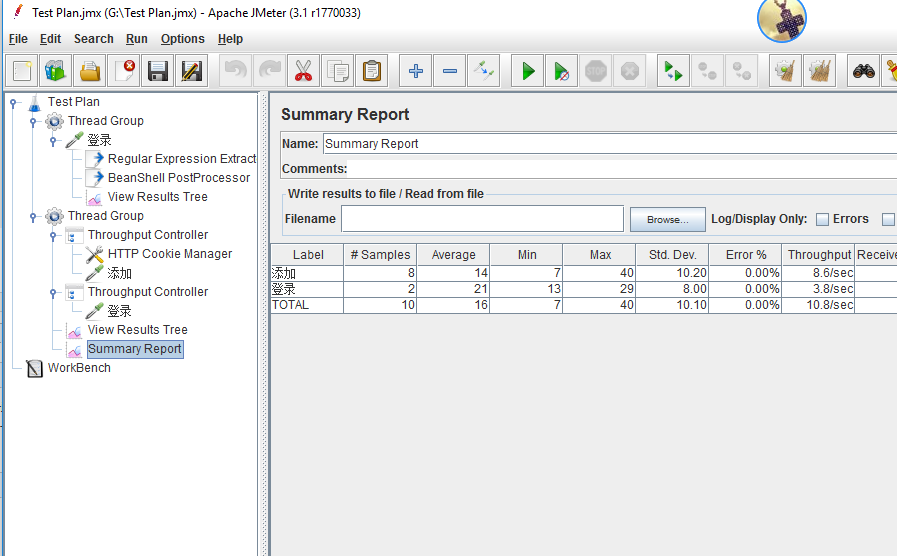
Task: Collapse the first Throughput Controller node
Action: point(53,235)
